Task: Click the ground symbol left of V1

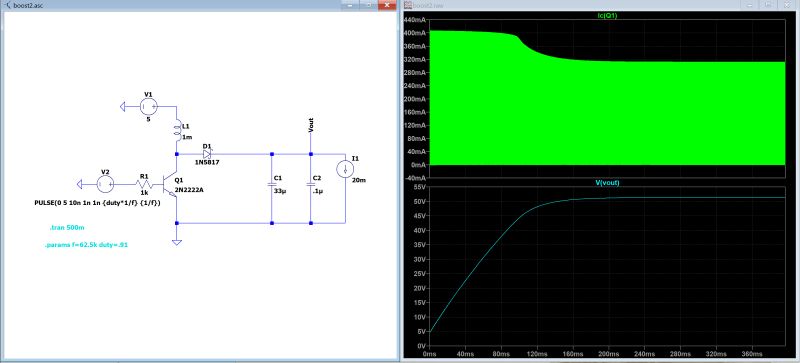Action: click(123, 106)
